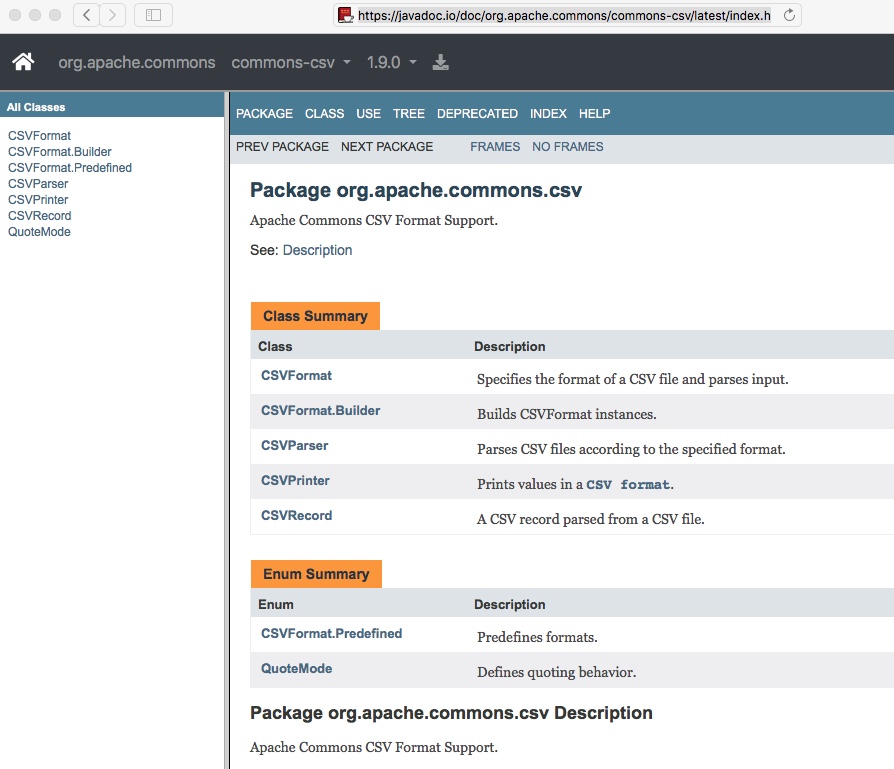Open the HELP navigation tab
This screenshot has height=769, width=894.
click(x=595, y=113)
